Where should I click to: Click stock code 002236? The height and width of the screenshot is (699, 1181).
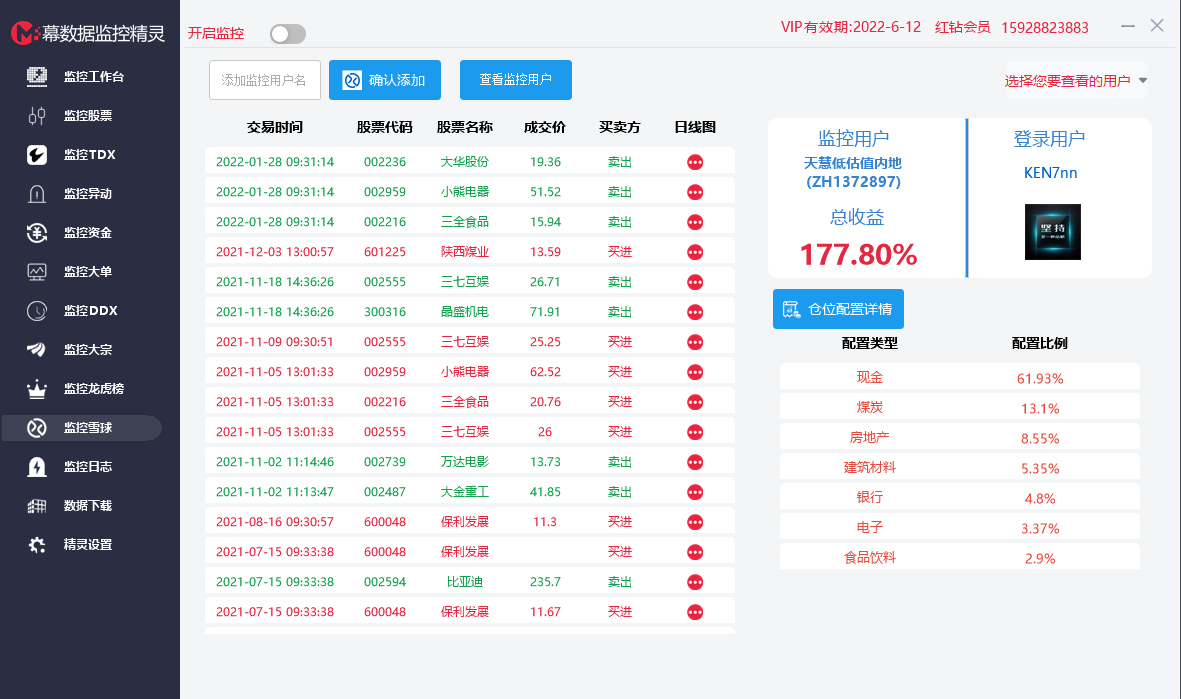tap(385, 162)
